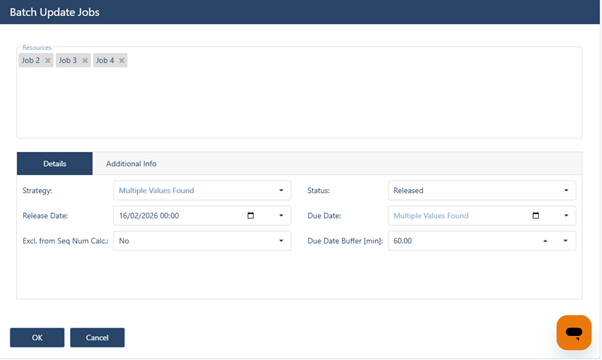Click the Resources field label
The width and height of the screenshot is (602, 360).
(x=37, y=48)
